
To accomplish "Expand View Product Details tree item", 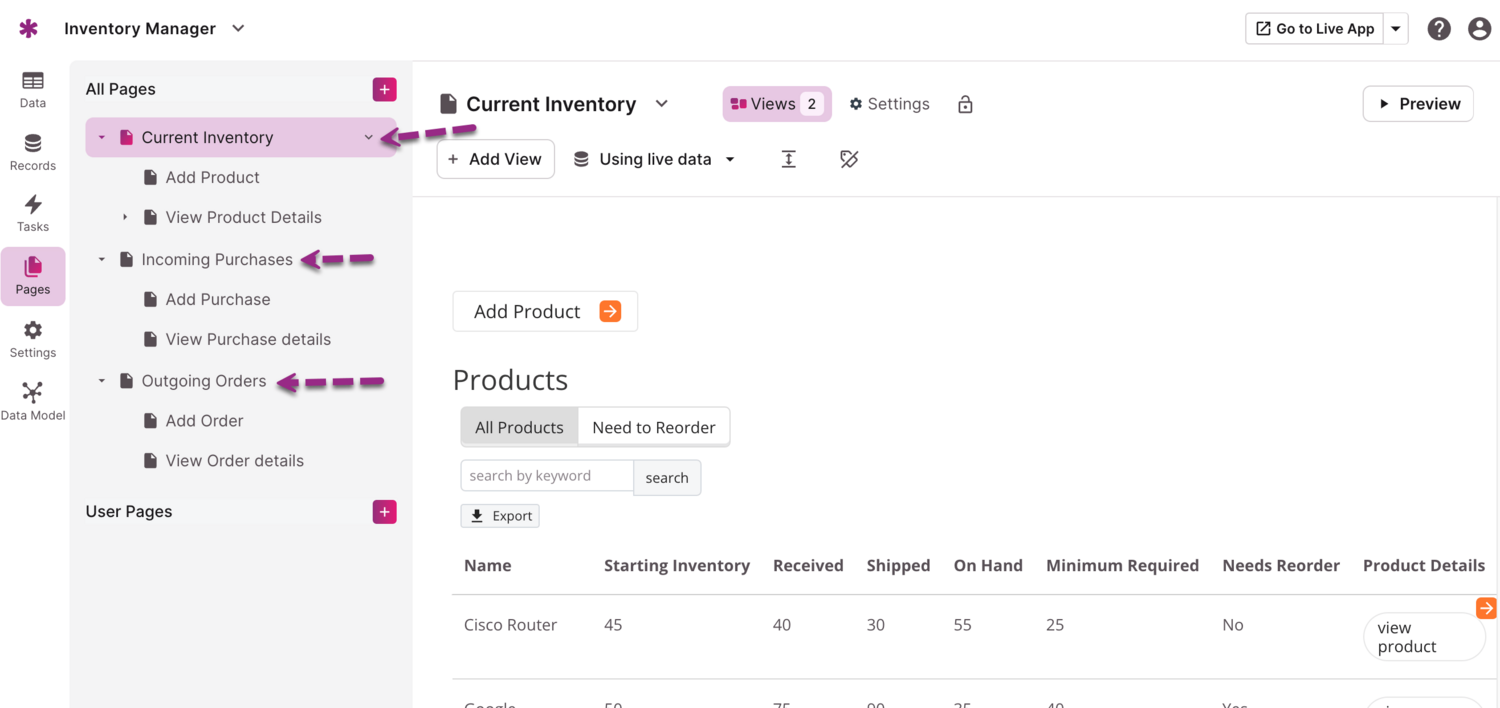I will (125, 217).
